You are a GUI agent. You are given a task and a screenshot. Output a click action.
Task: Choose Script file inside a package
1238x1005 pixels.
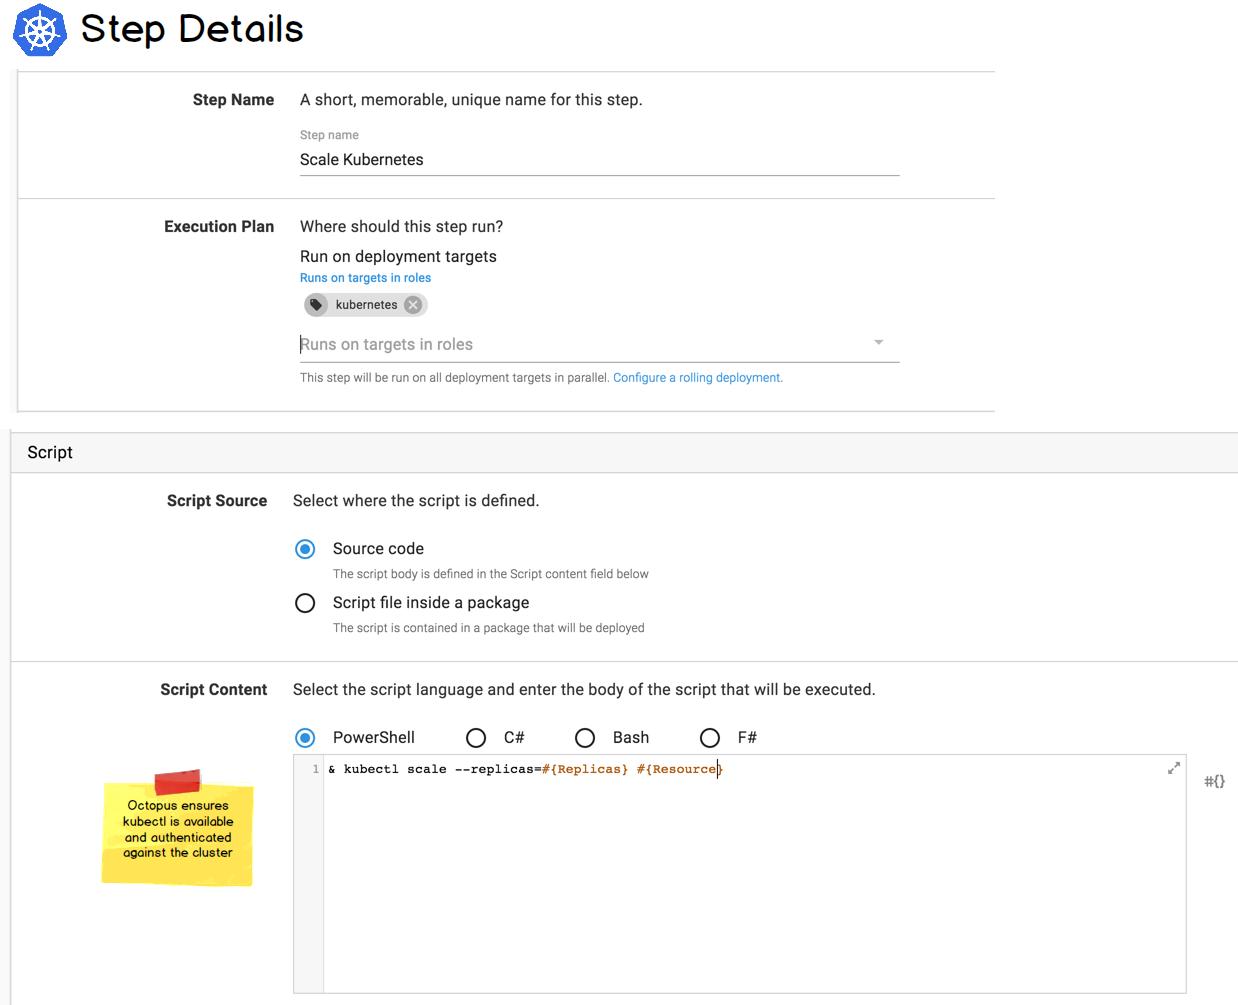[x=305, y=602]
